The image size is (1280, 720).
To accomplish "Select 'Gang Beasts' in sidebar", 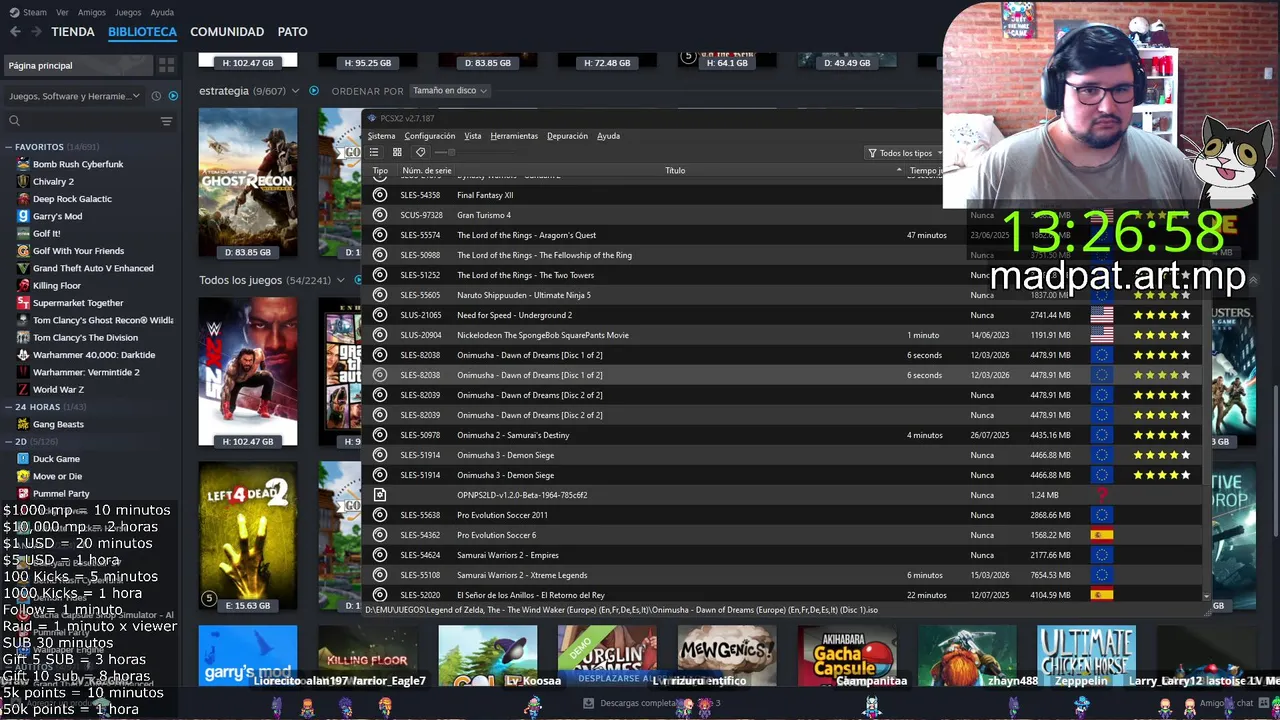I will tap(58, 424).
